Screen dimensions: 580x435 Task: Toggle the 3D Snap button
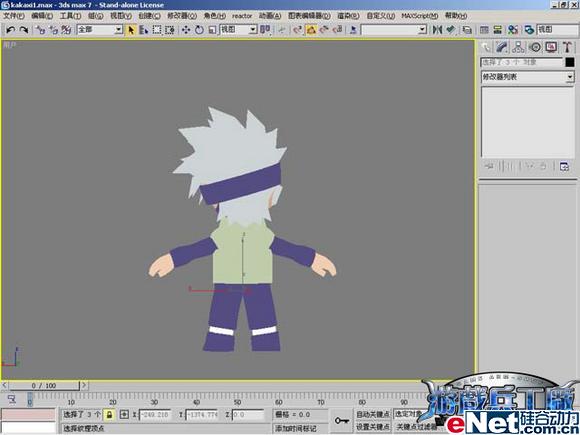[x=298, y=30]
